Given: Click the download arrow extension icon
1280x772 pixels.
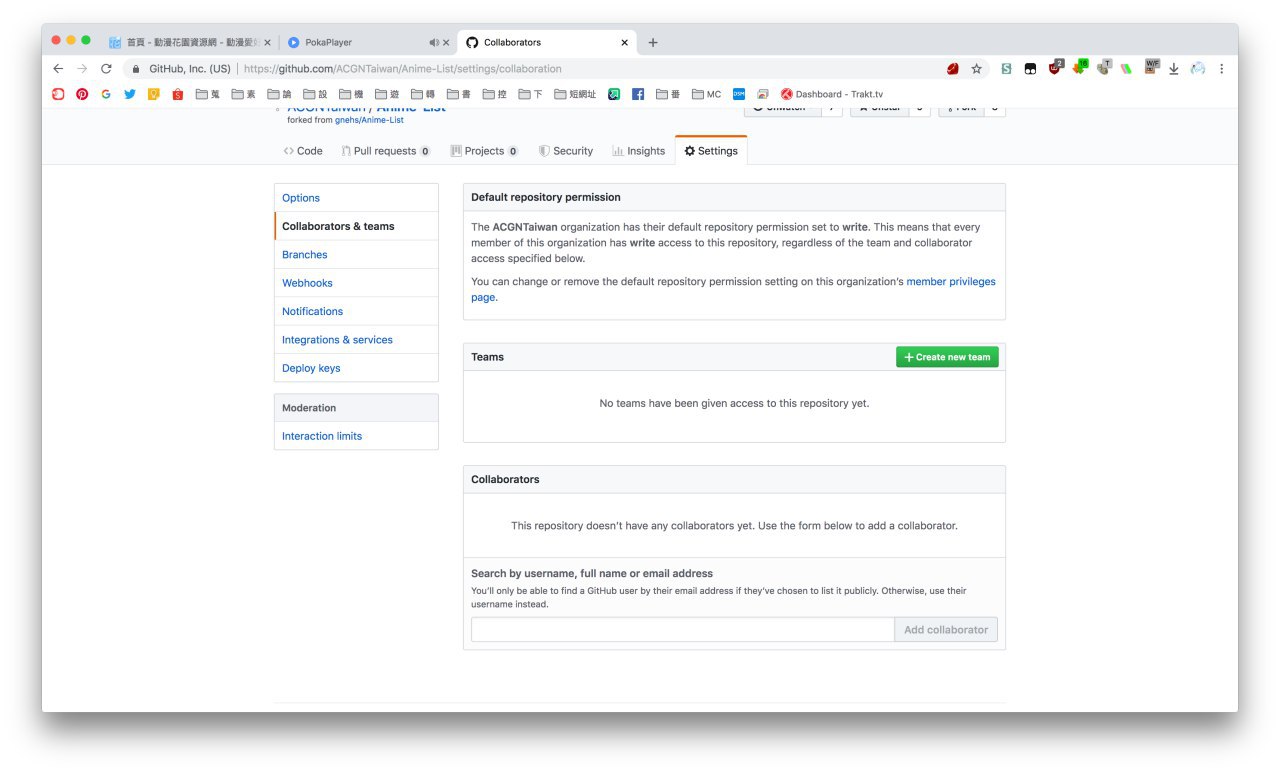Looking at the screenshot, I should tap(1174, 69).
